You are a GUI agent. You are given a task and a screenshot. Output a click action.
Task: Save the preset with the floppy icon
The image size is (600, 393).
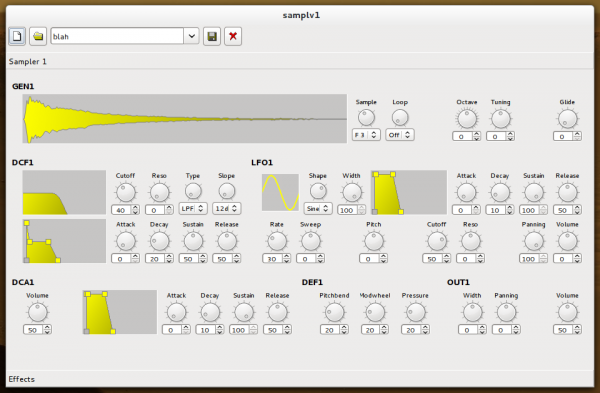pos(212,36)
